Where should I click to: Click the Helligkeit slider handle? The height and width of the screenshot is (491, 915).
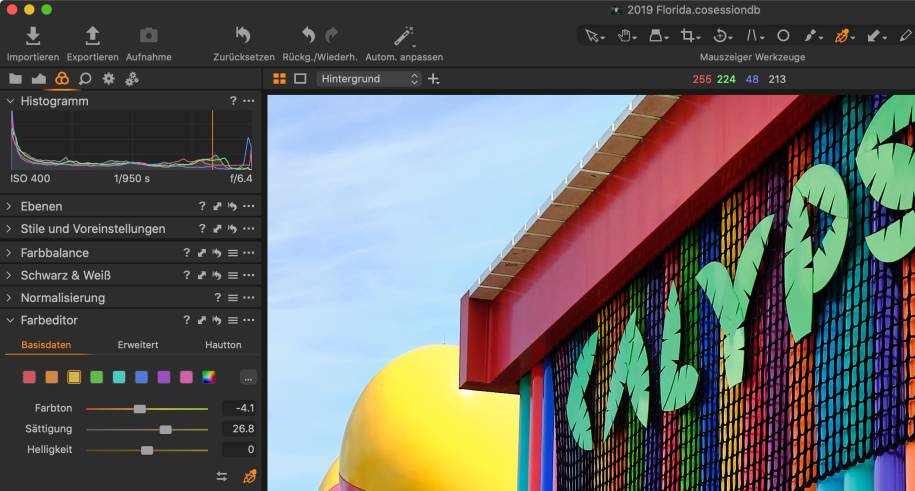(147, 450)
